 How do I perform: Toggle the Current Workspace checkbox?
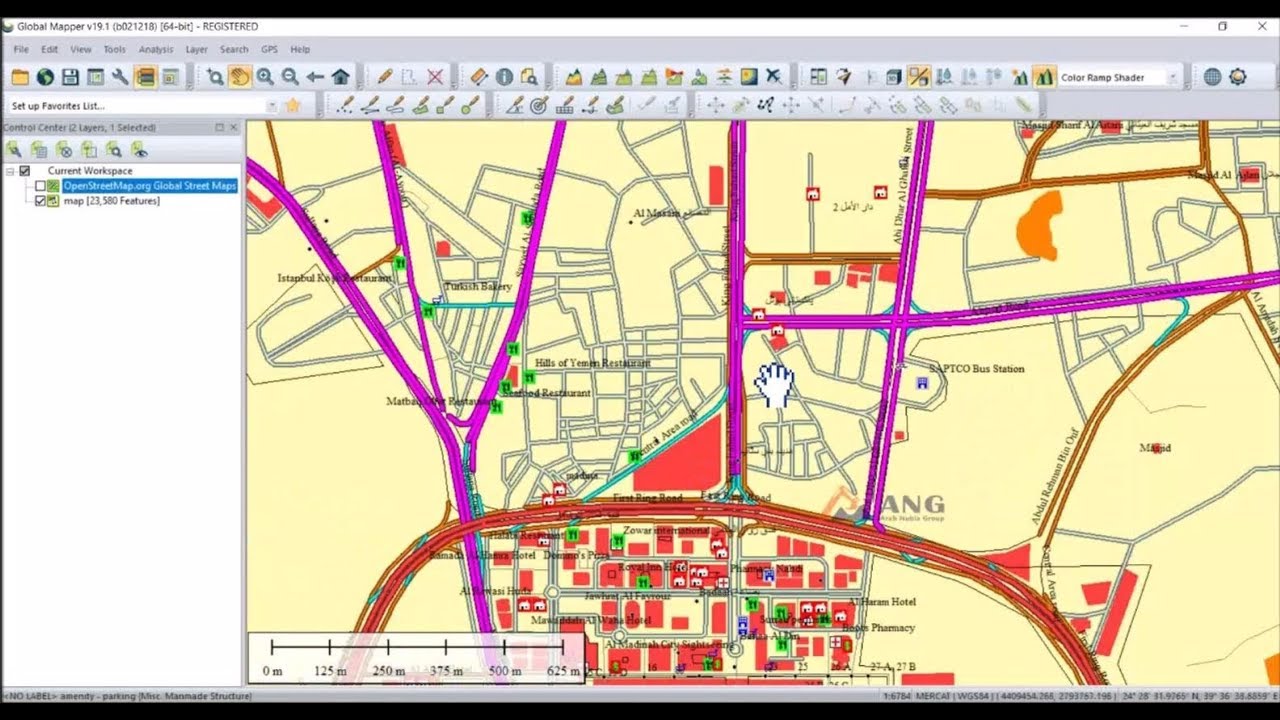point(25,171)
